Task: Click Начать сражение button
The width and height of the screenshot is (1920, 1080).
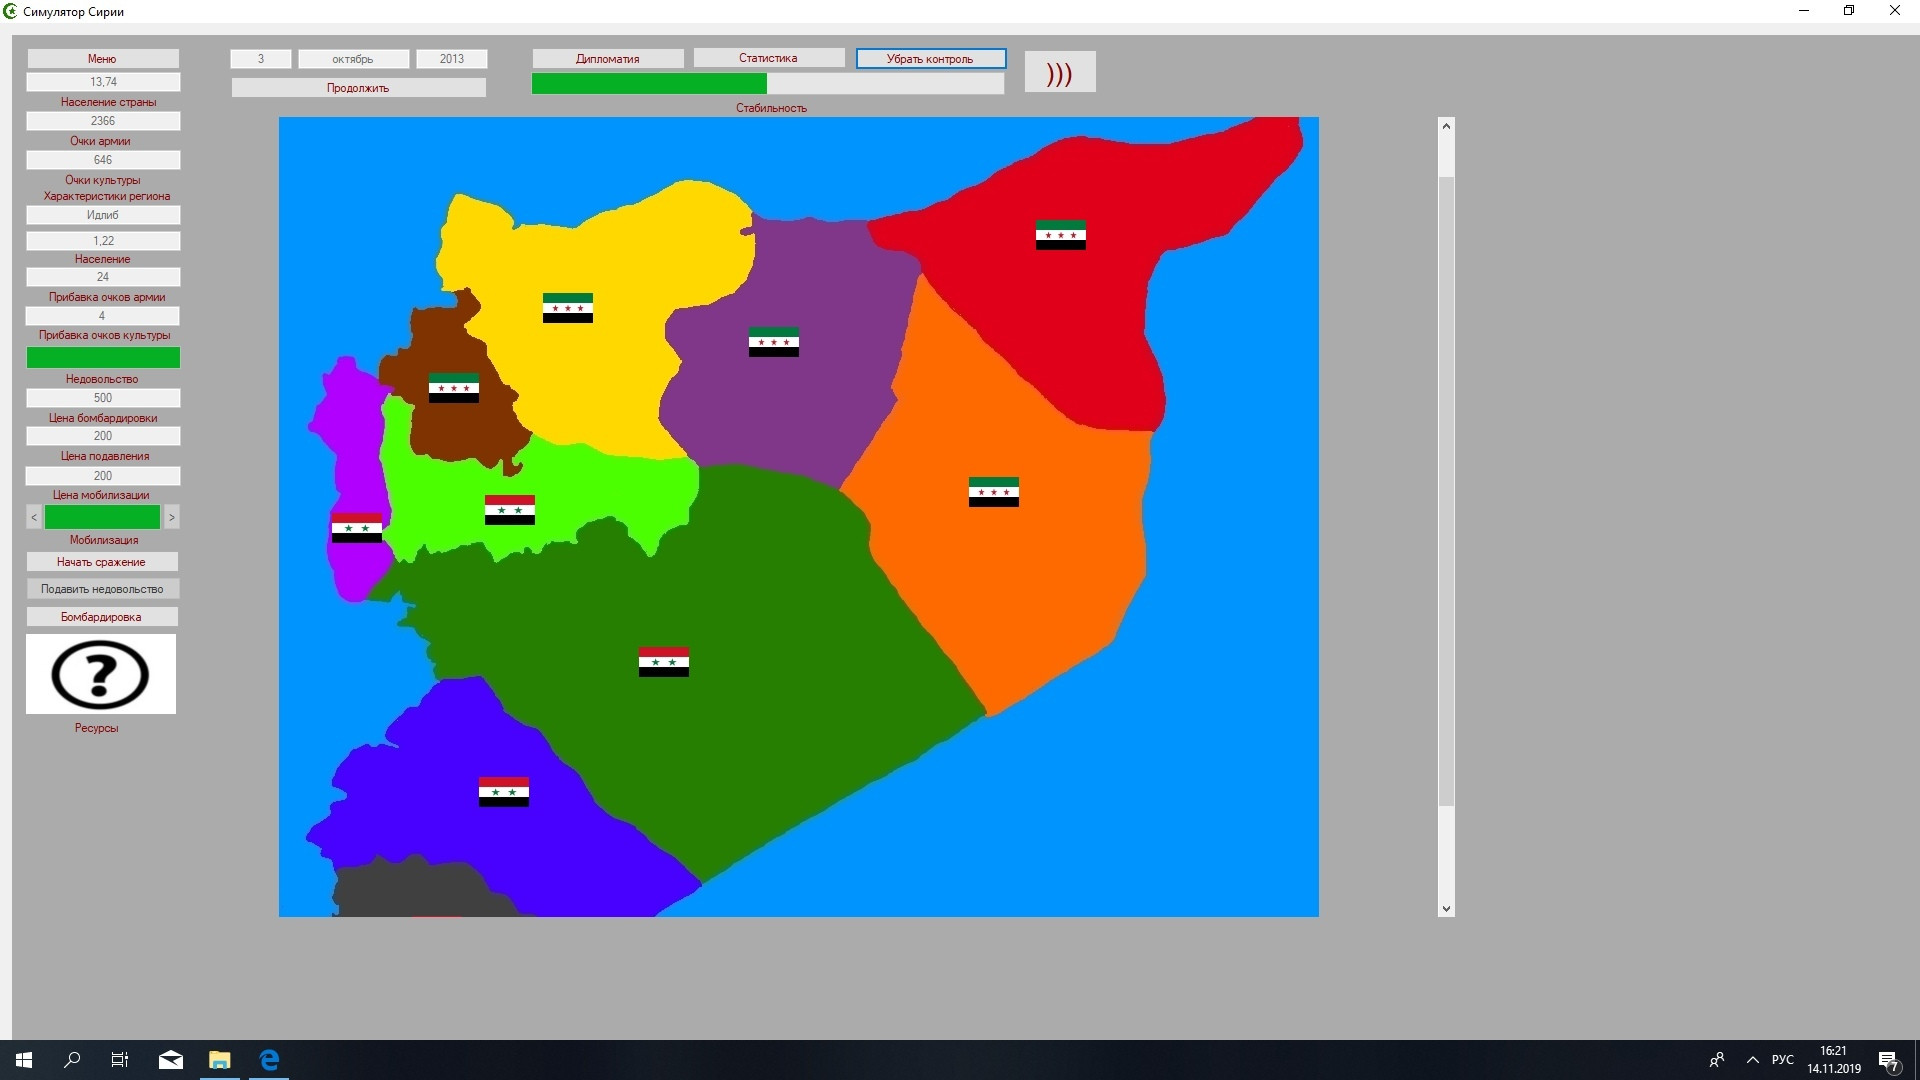Action: coord(102,562)
